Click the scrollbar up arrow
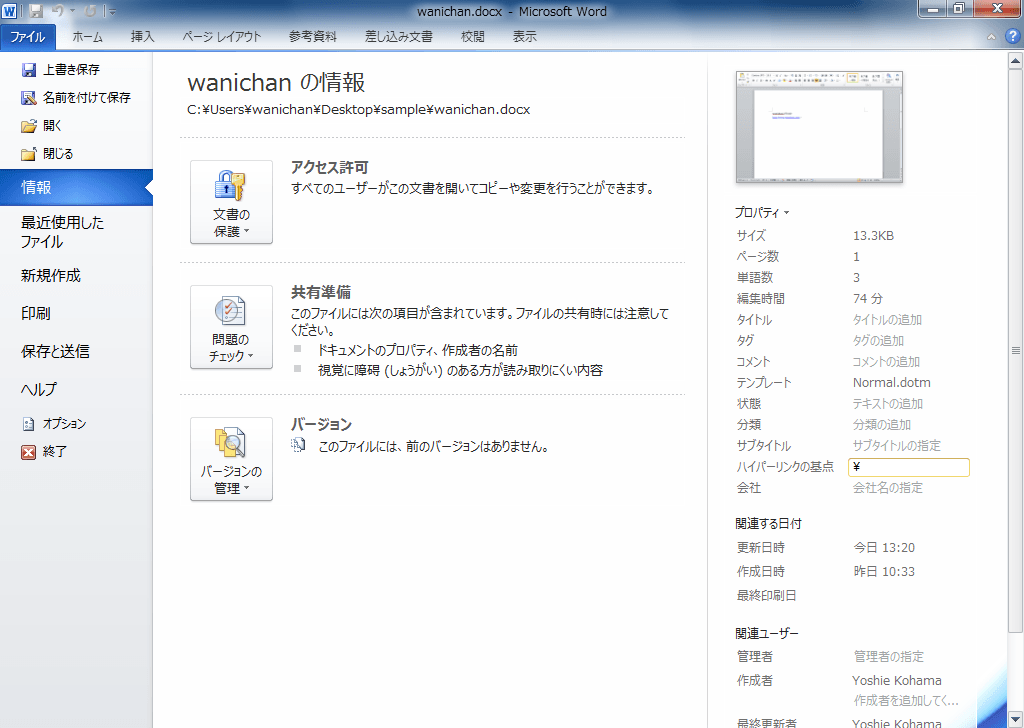Image resolution: width=1024 pixels, height=728 pixels. [x=1015, y=61]
